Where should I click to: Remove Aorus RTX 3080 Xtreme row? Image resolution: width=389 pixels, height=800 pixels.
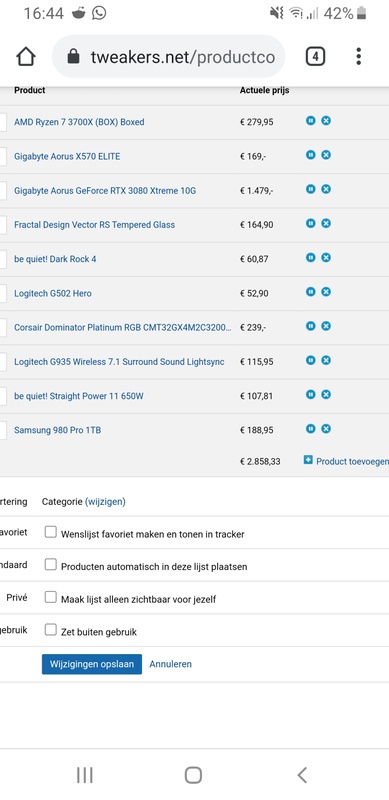tap(326, 189)
